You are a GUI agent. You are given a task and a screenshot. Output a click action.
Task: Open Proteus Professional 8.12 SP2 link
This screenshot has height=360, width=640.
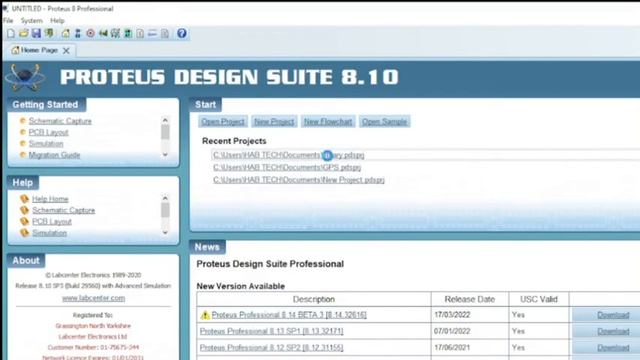(271, 347)
